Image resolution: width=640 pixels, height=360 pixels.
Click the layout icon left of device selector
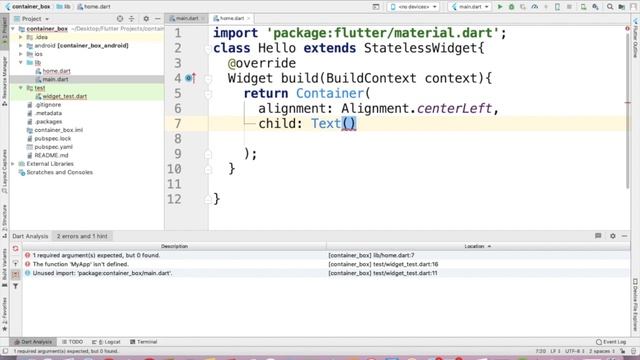[x=376, y=7]
